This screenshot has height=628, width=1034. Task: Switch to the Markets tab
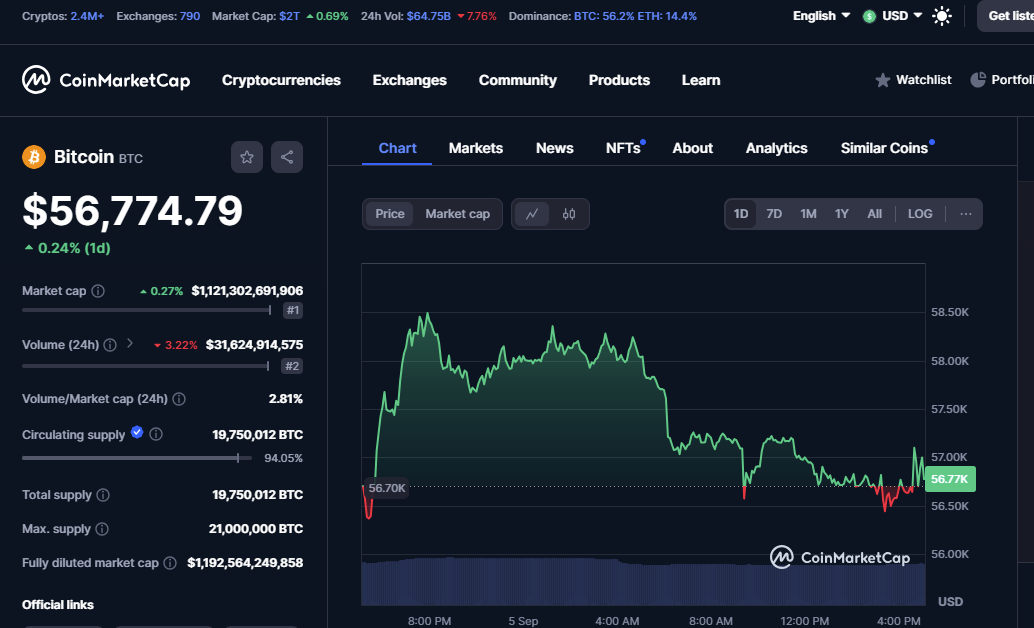[x=475, y=148]
